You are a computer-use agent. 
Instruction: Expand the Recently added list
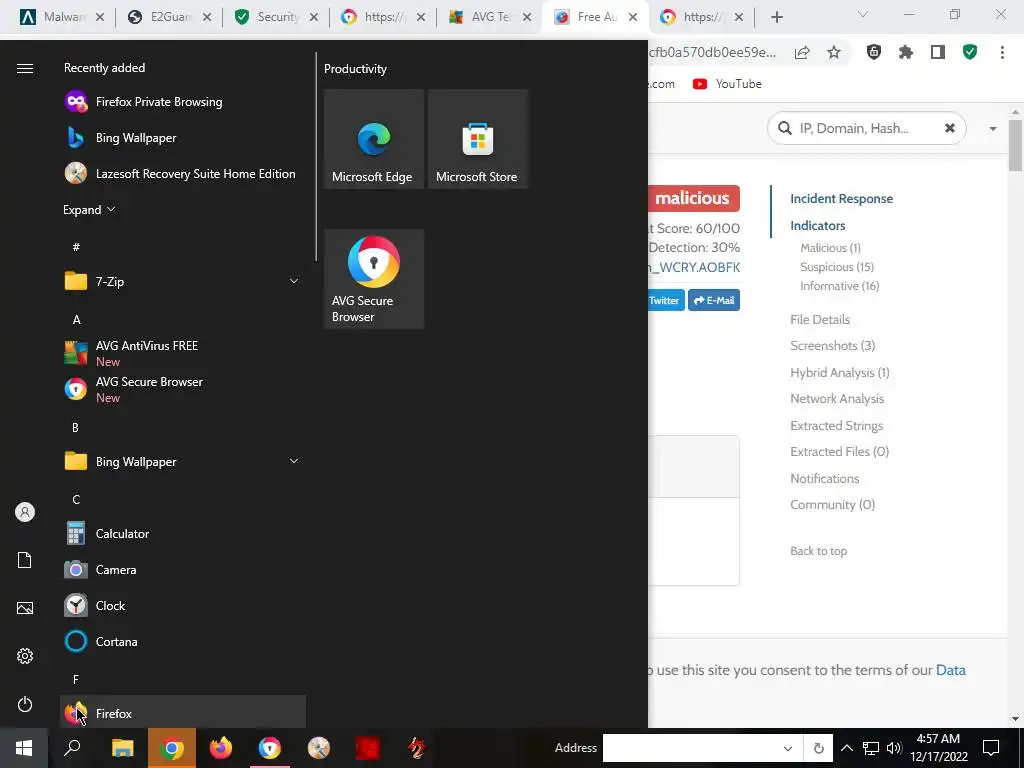click(x=89, y=210)
